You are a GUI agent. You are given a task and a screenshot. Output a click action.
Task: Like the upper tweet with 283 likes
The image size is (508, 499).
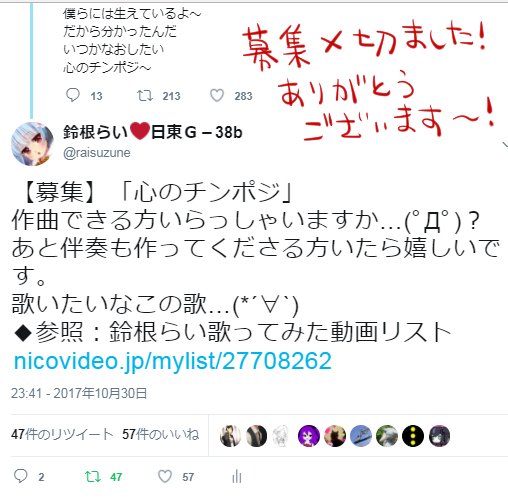(217, 96)
